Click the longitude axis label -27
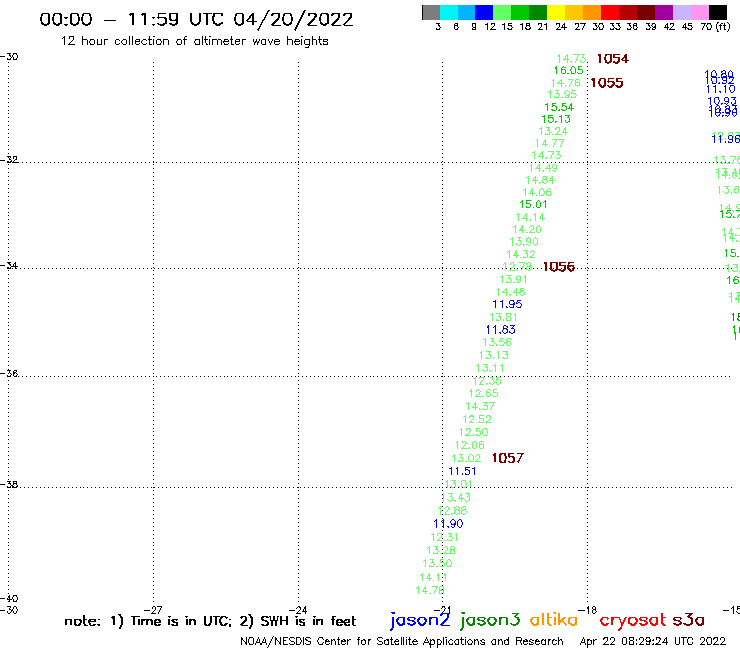Viewport: 740px width, 650px height. pos(153,610)
